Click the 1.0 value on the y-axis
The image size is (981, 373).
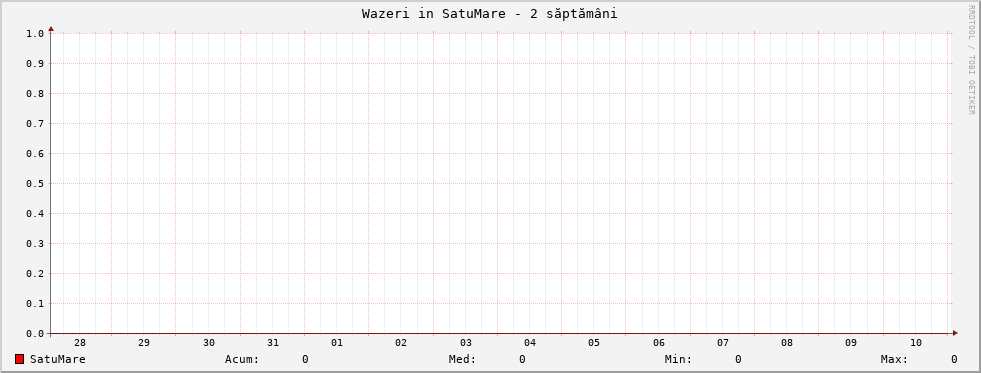35,33
